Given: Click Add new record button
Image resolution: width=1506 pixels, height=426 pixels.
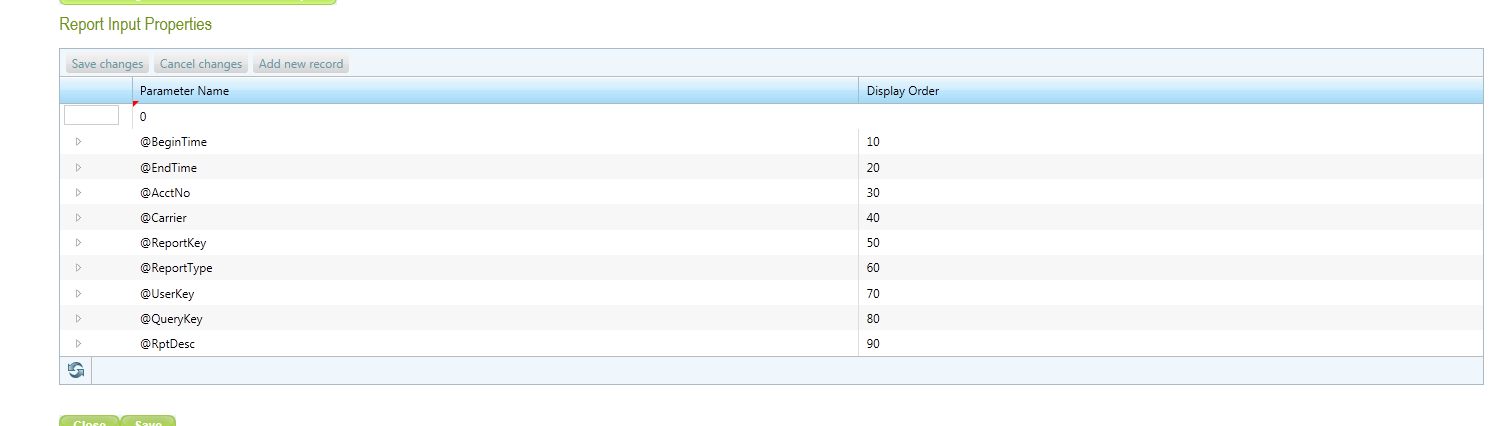Looking at the screenshot, I should pos(301,64).
